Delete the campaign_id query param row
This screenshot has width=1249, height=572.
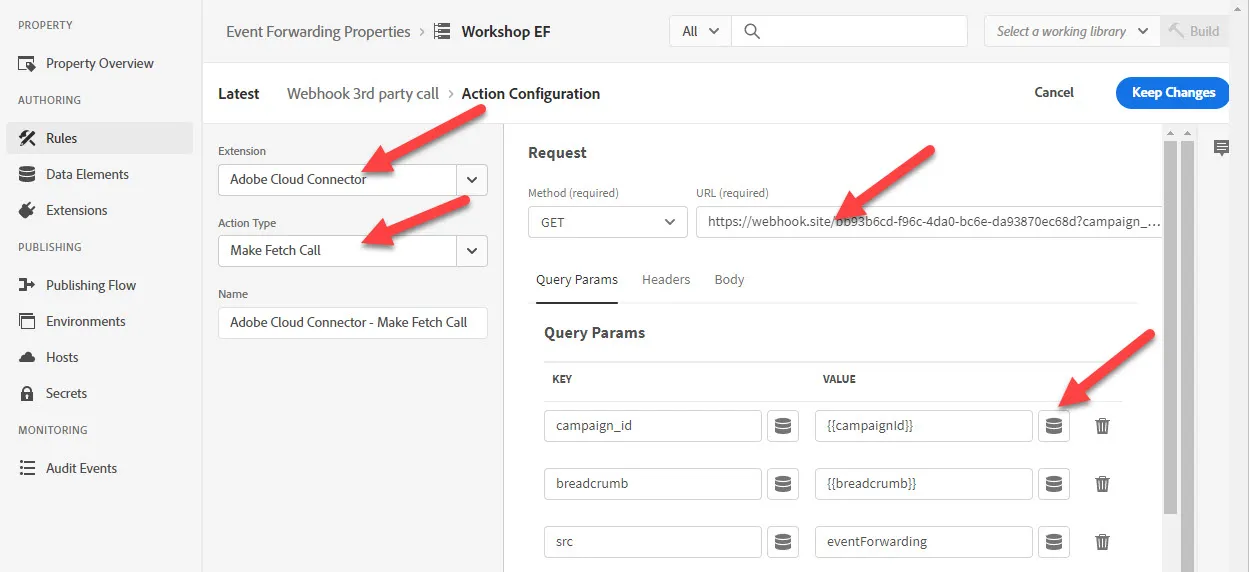1102,426
